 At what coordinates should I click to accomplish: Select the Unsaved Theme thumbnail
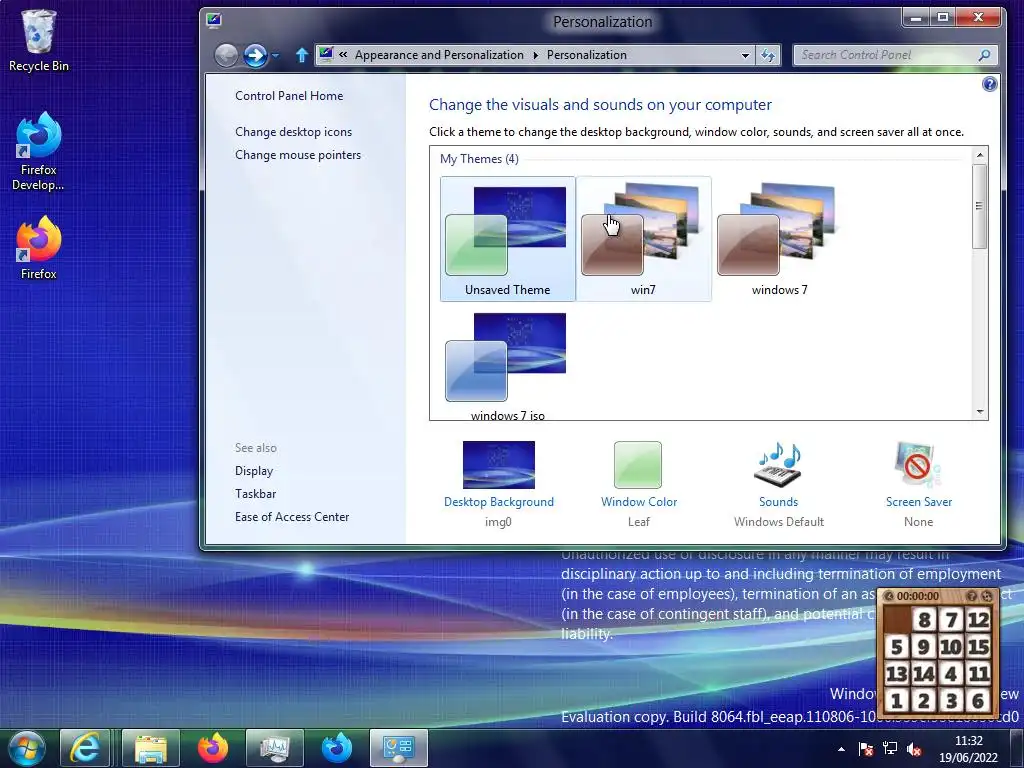[507, 239]
